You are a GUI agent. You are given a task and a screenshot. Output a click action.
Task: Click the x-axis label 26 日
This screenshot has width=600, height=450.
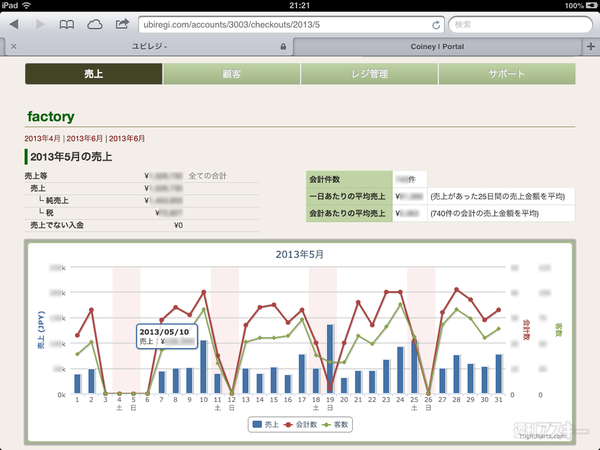pyautogui.click(x=428, y=403)
